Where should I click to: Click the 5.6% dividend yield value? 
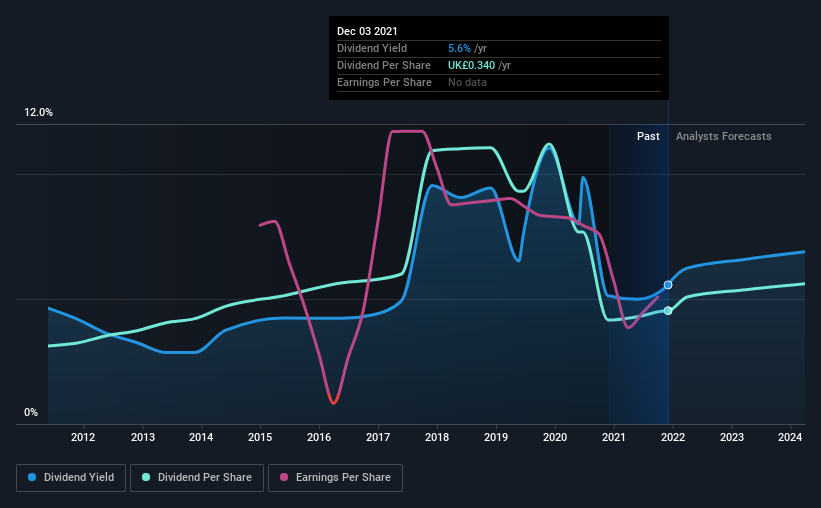pyautogui.click(x=459, y=48)
